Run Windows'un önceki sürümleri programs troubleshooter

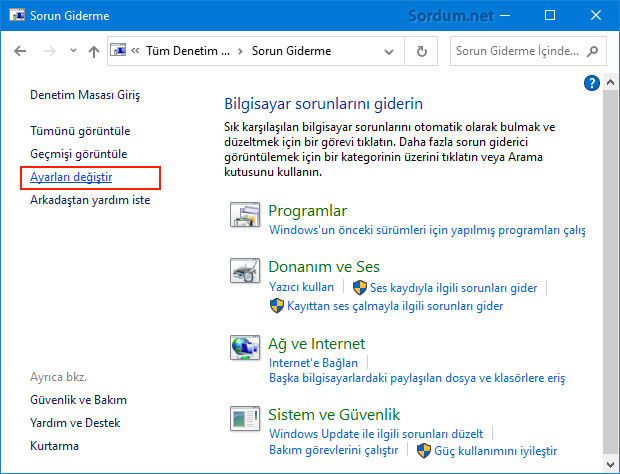(427, 230)
